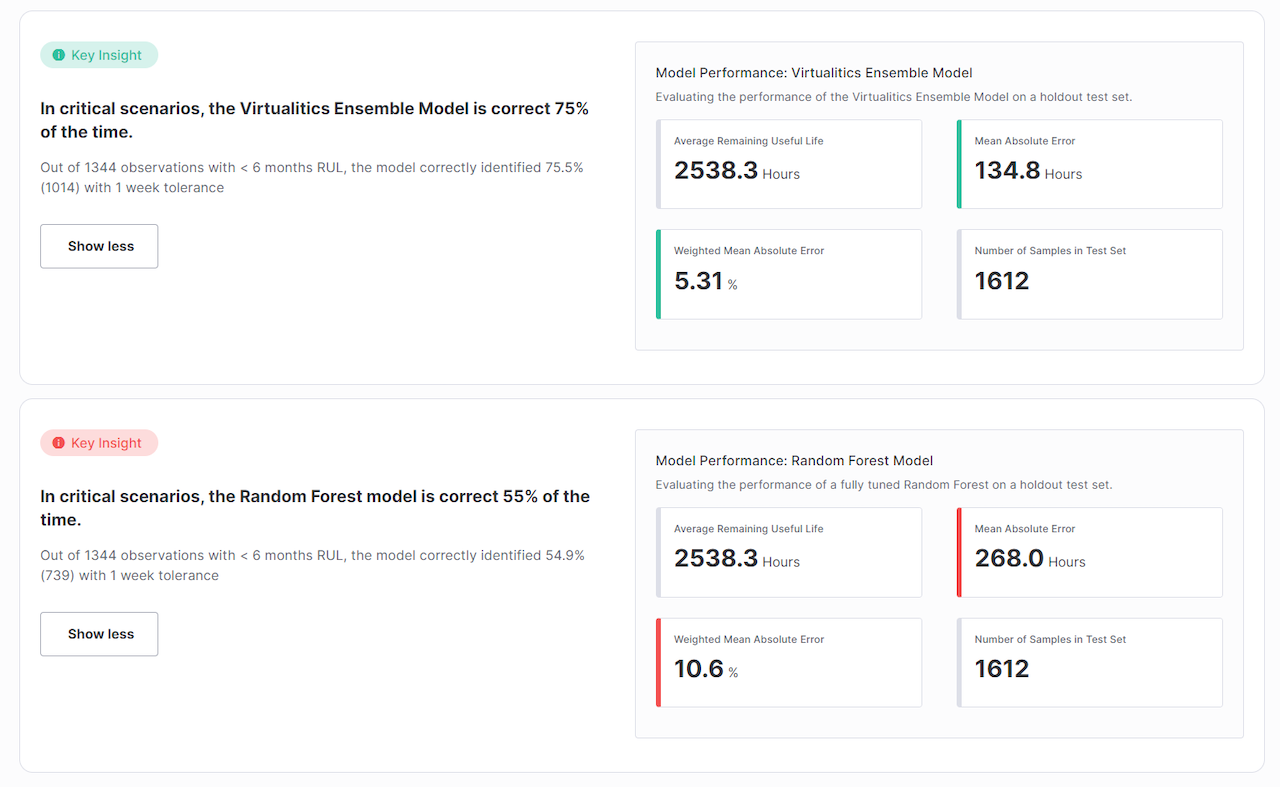Click Weighted Mean Absolute Error label in Random Forest panel
This screenshot has height=787, width=1280.
pyautogui.click(x=749, y=639)
